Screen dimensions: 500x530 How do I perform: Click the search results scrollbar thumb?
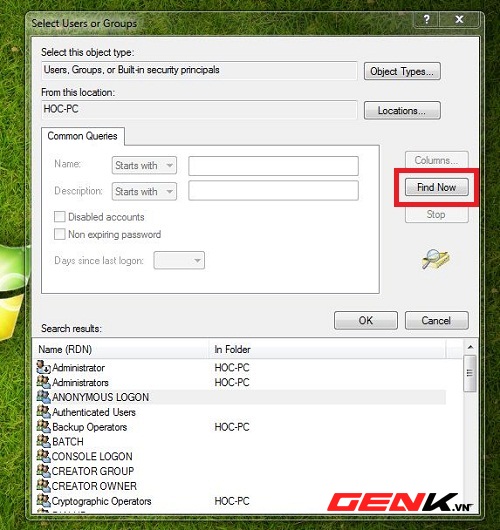click(470, 373)
